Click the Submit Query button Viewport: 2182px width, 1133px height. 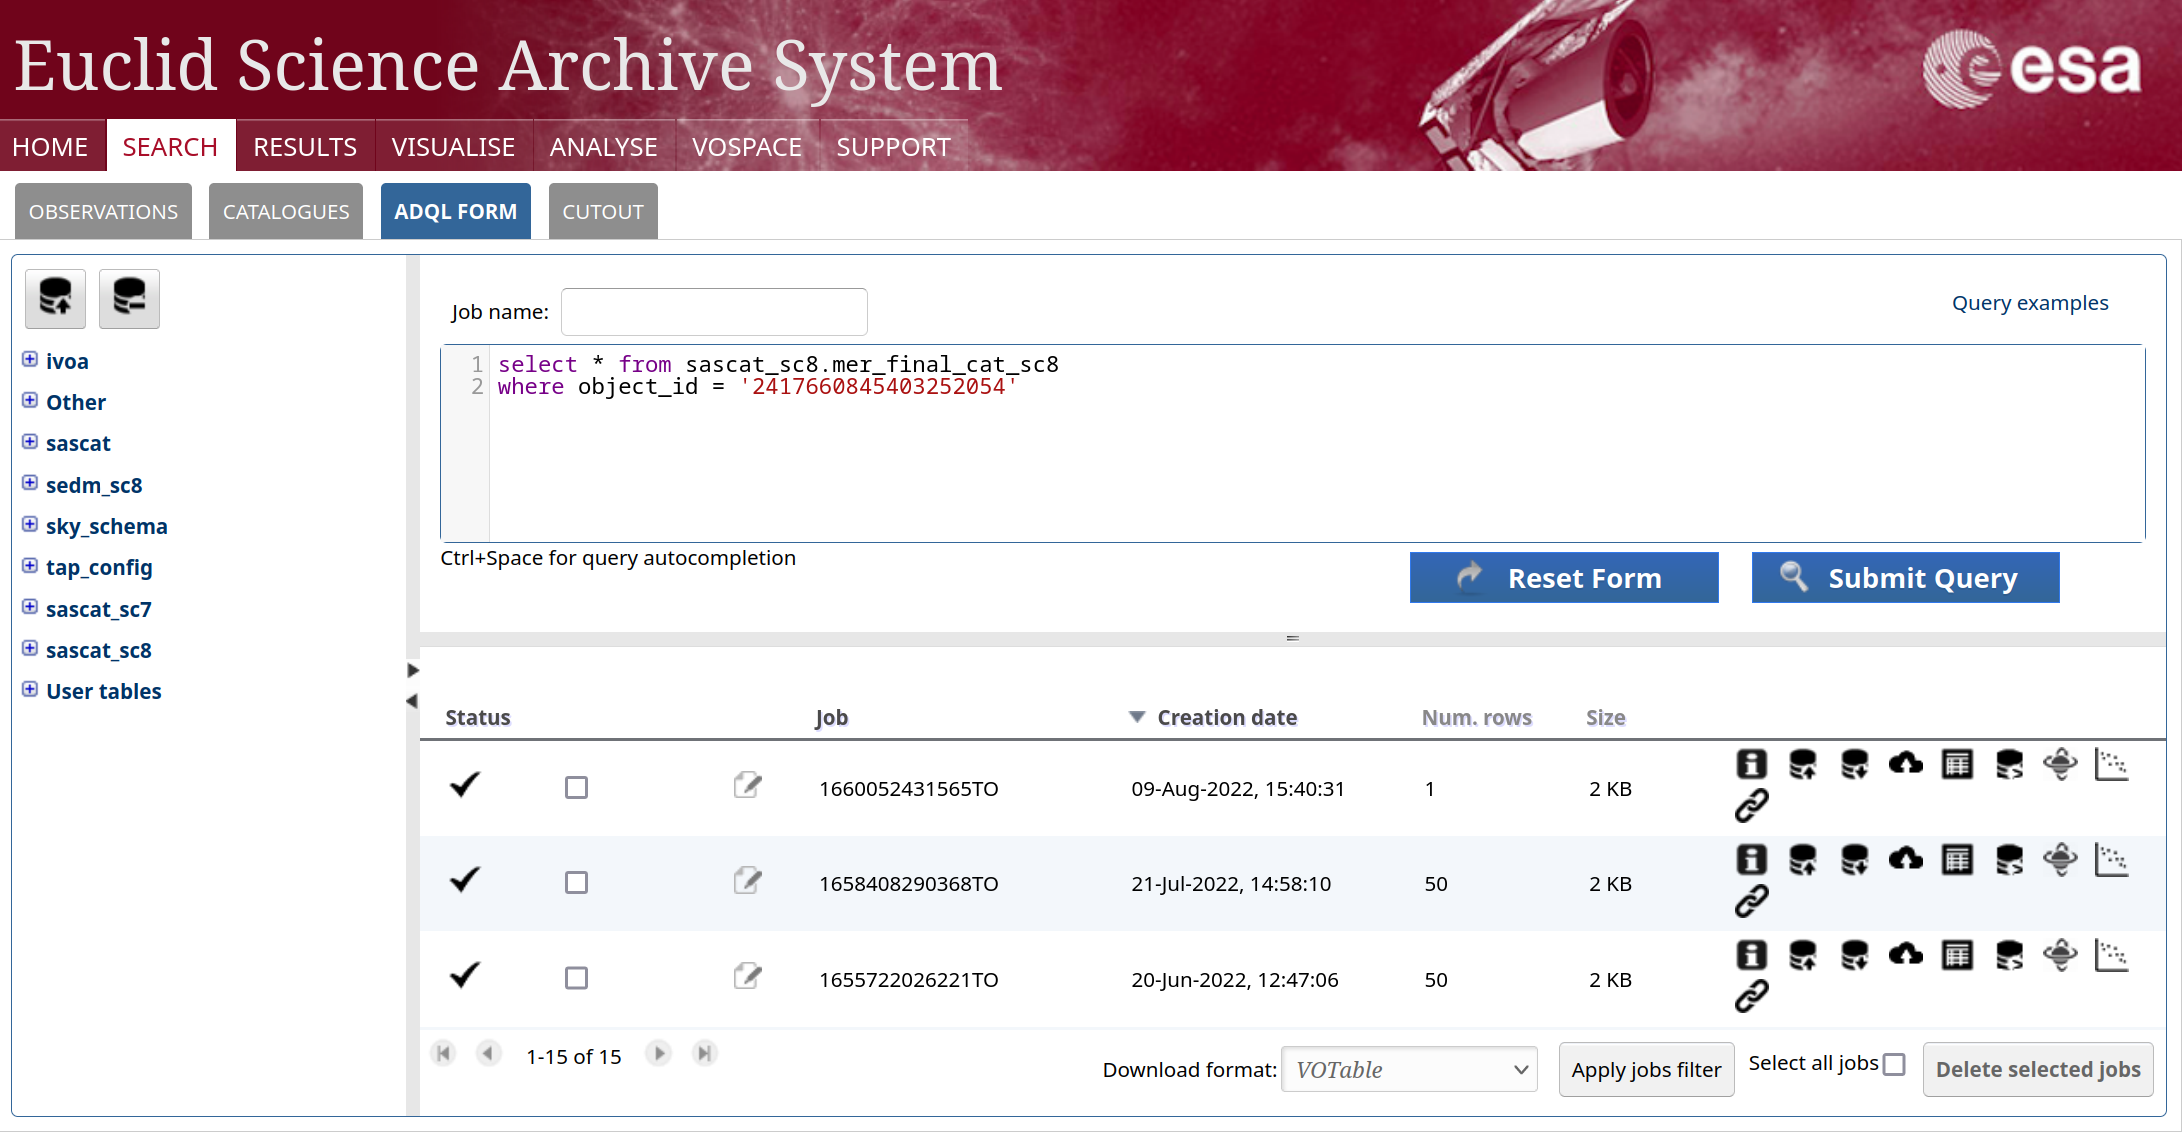tap(1905, 578)
